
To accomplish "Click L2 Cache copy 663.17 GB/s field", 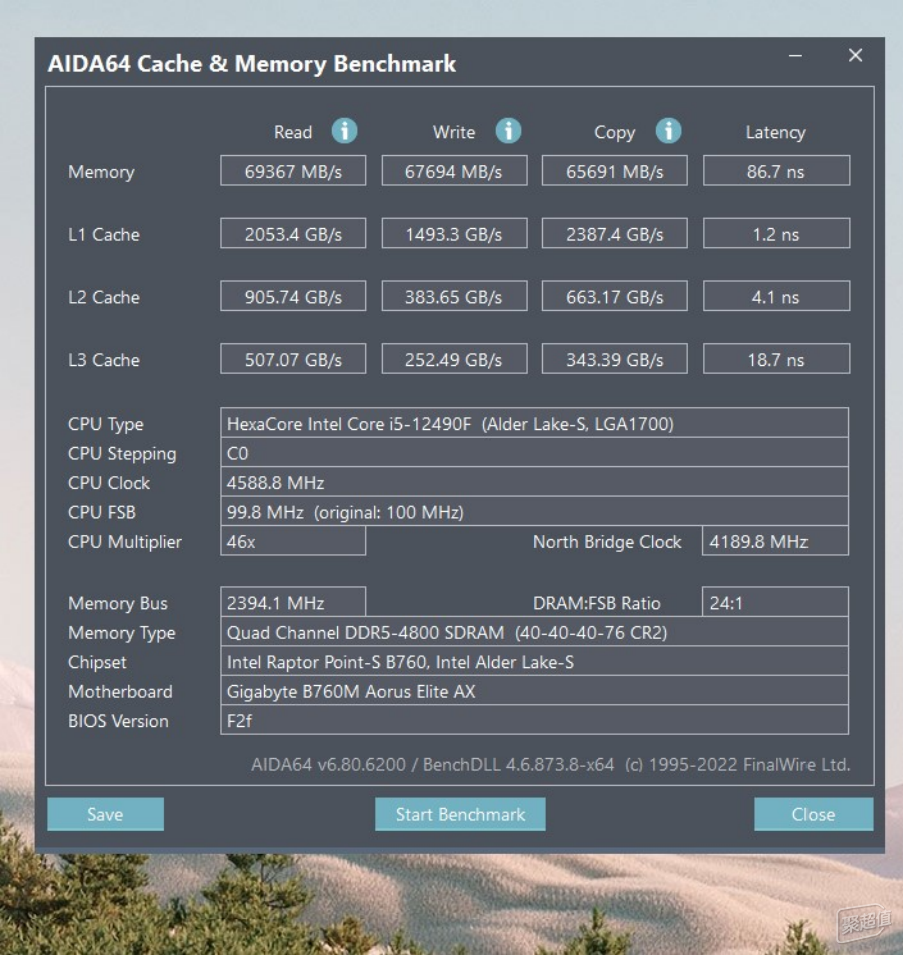I will (614, 296).
